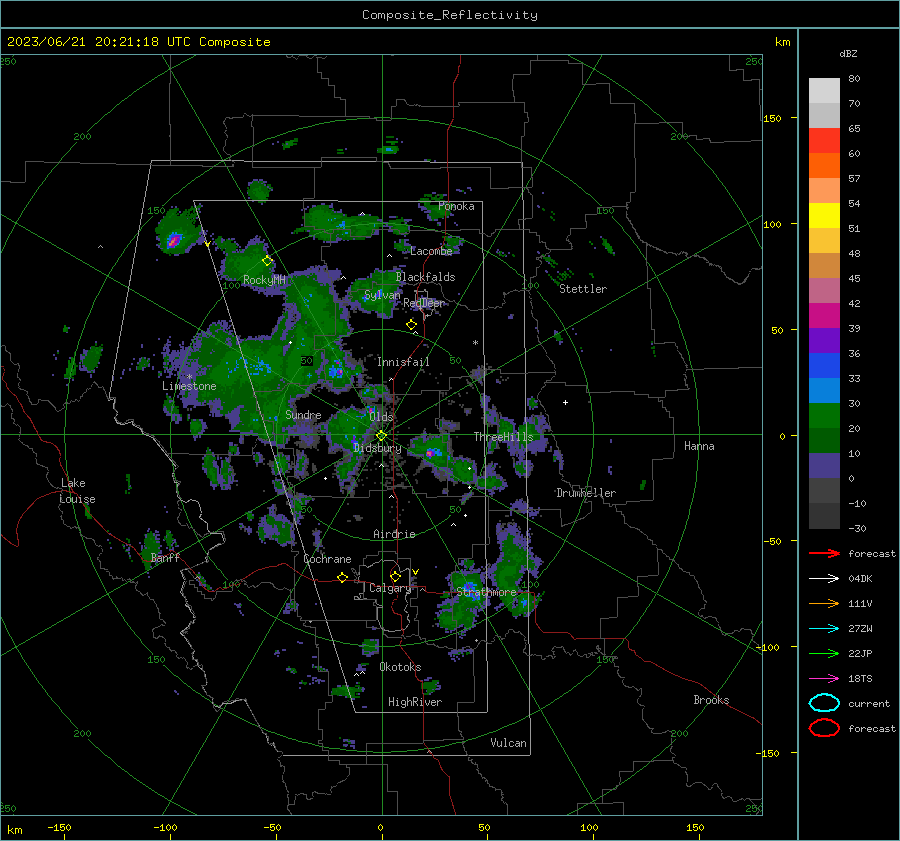Viewport: 900px width, 841px height.
Task: Click the Hanna label on the map
Action: pyautogui.click(x=699, y=446)
